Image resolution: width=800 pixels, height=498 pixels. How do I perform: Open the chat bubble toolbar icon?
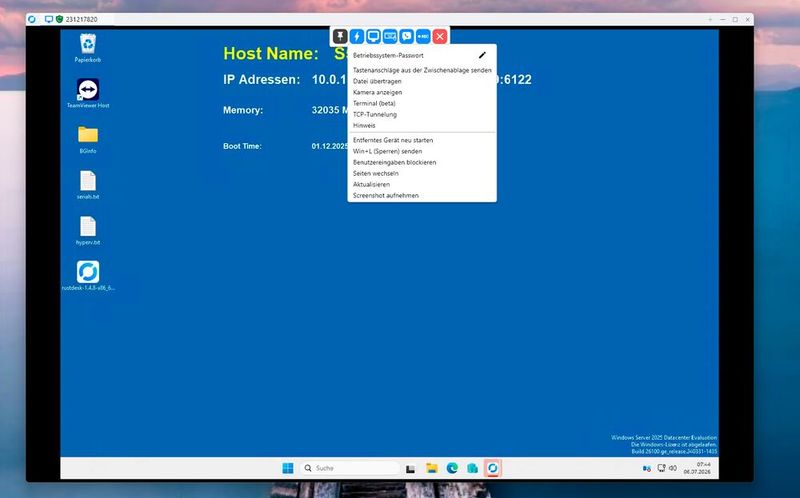coord(407,36)
